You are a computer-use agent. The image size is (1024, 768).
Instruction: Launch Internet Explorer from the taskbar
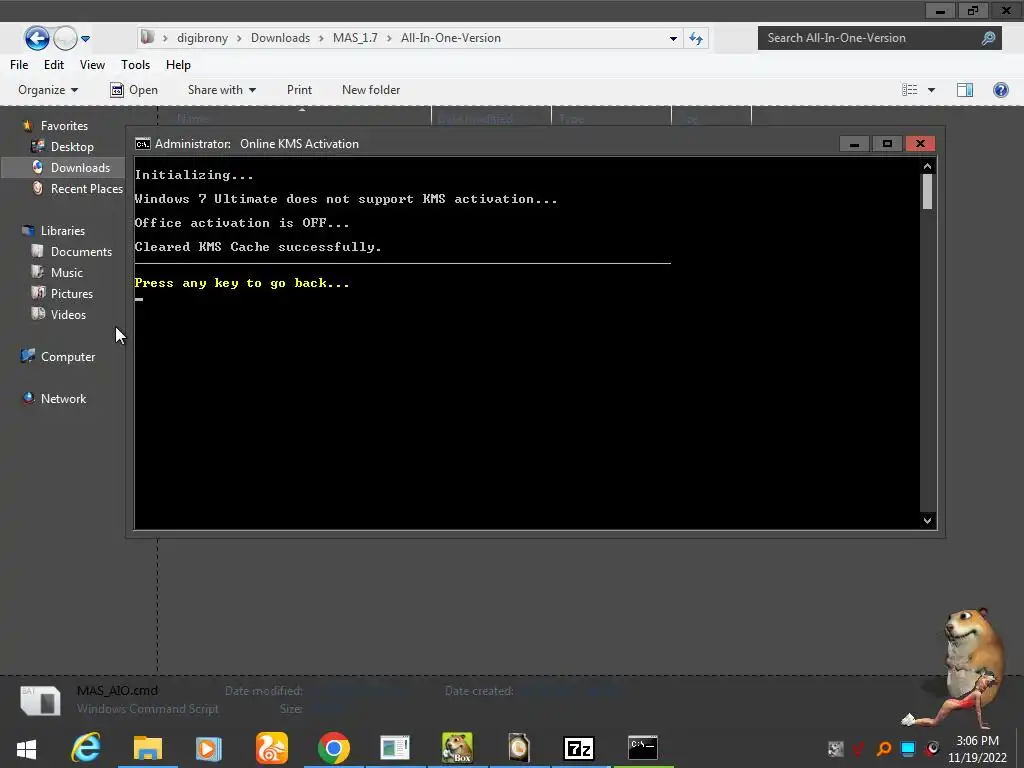[86, 748]
